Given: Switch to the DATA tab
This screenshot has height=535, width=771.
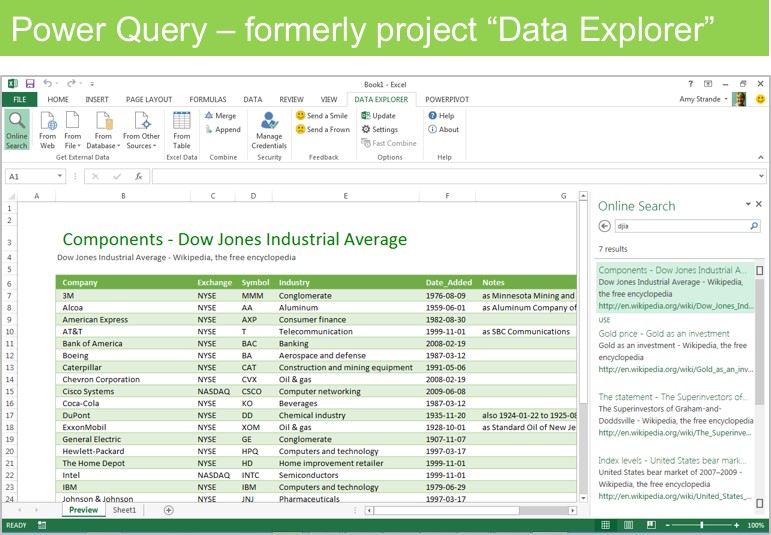Looking at the screenshot, I should (x=253, y=99).
